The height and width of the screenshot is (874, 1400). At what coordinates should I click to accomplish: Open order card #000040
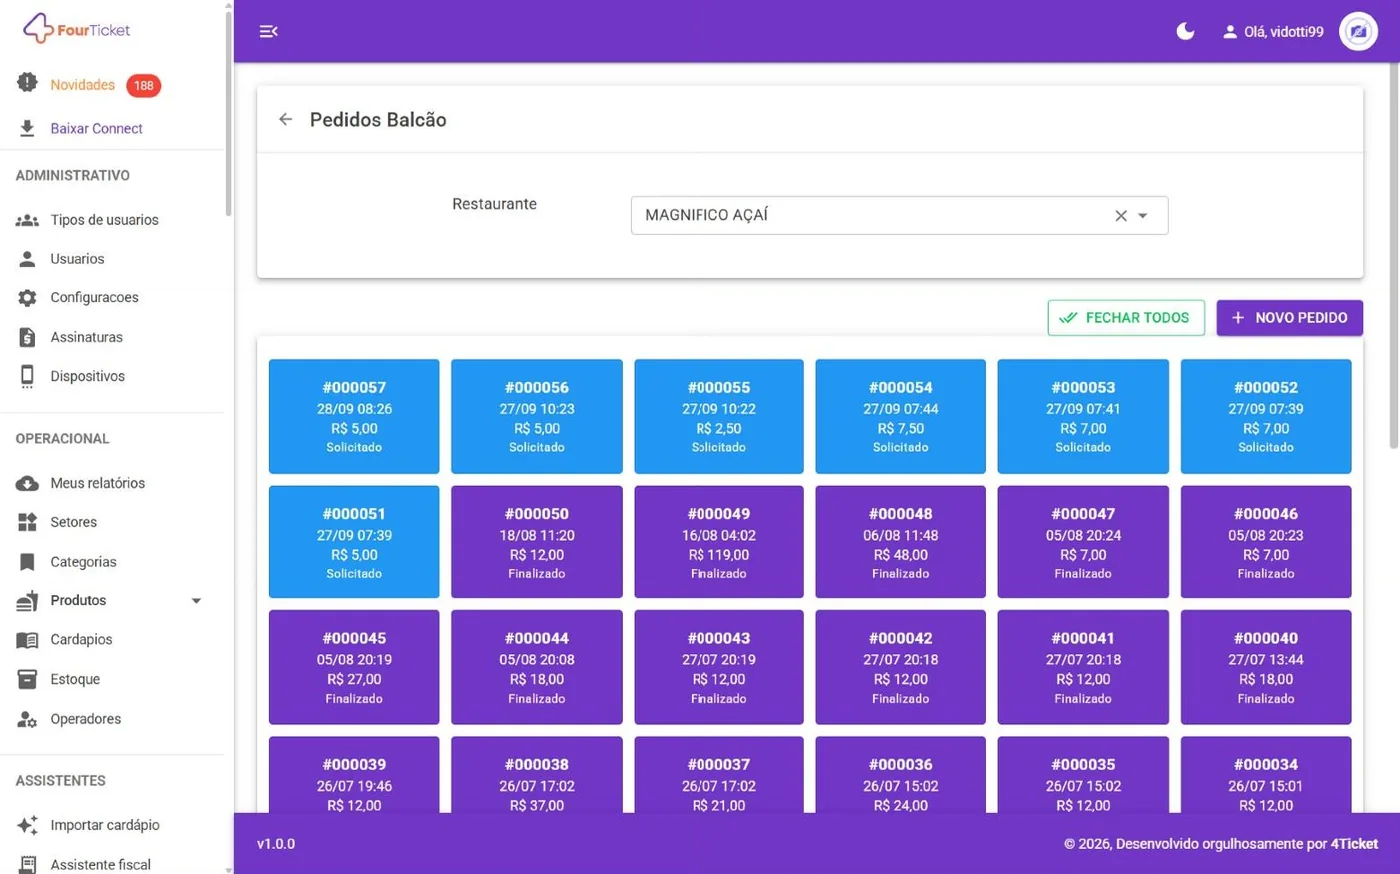pos(1266,667)
